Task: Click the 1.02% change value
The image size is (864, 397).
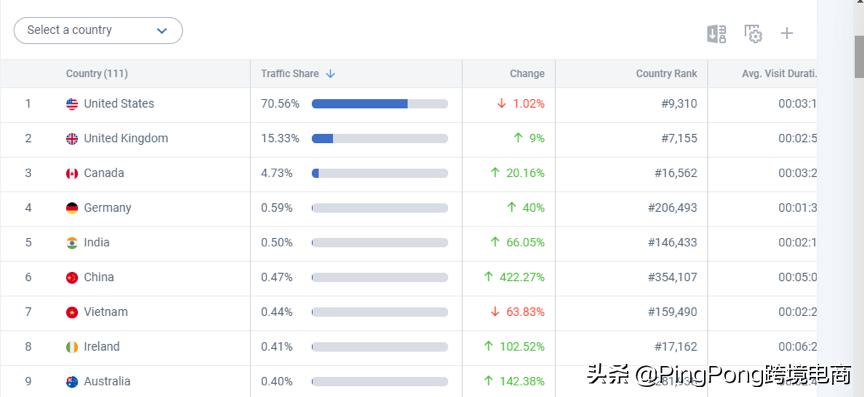Action: [528, 104]
